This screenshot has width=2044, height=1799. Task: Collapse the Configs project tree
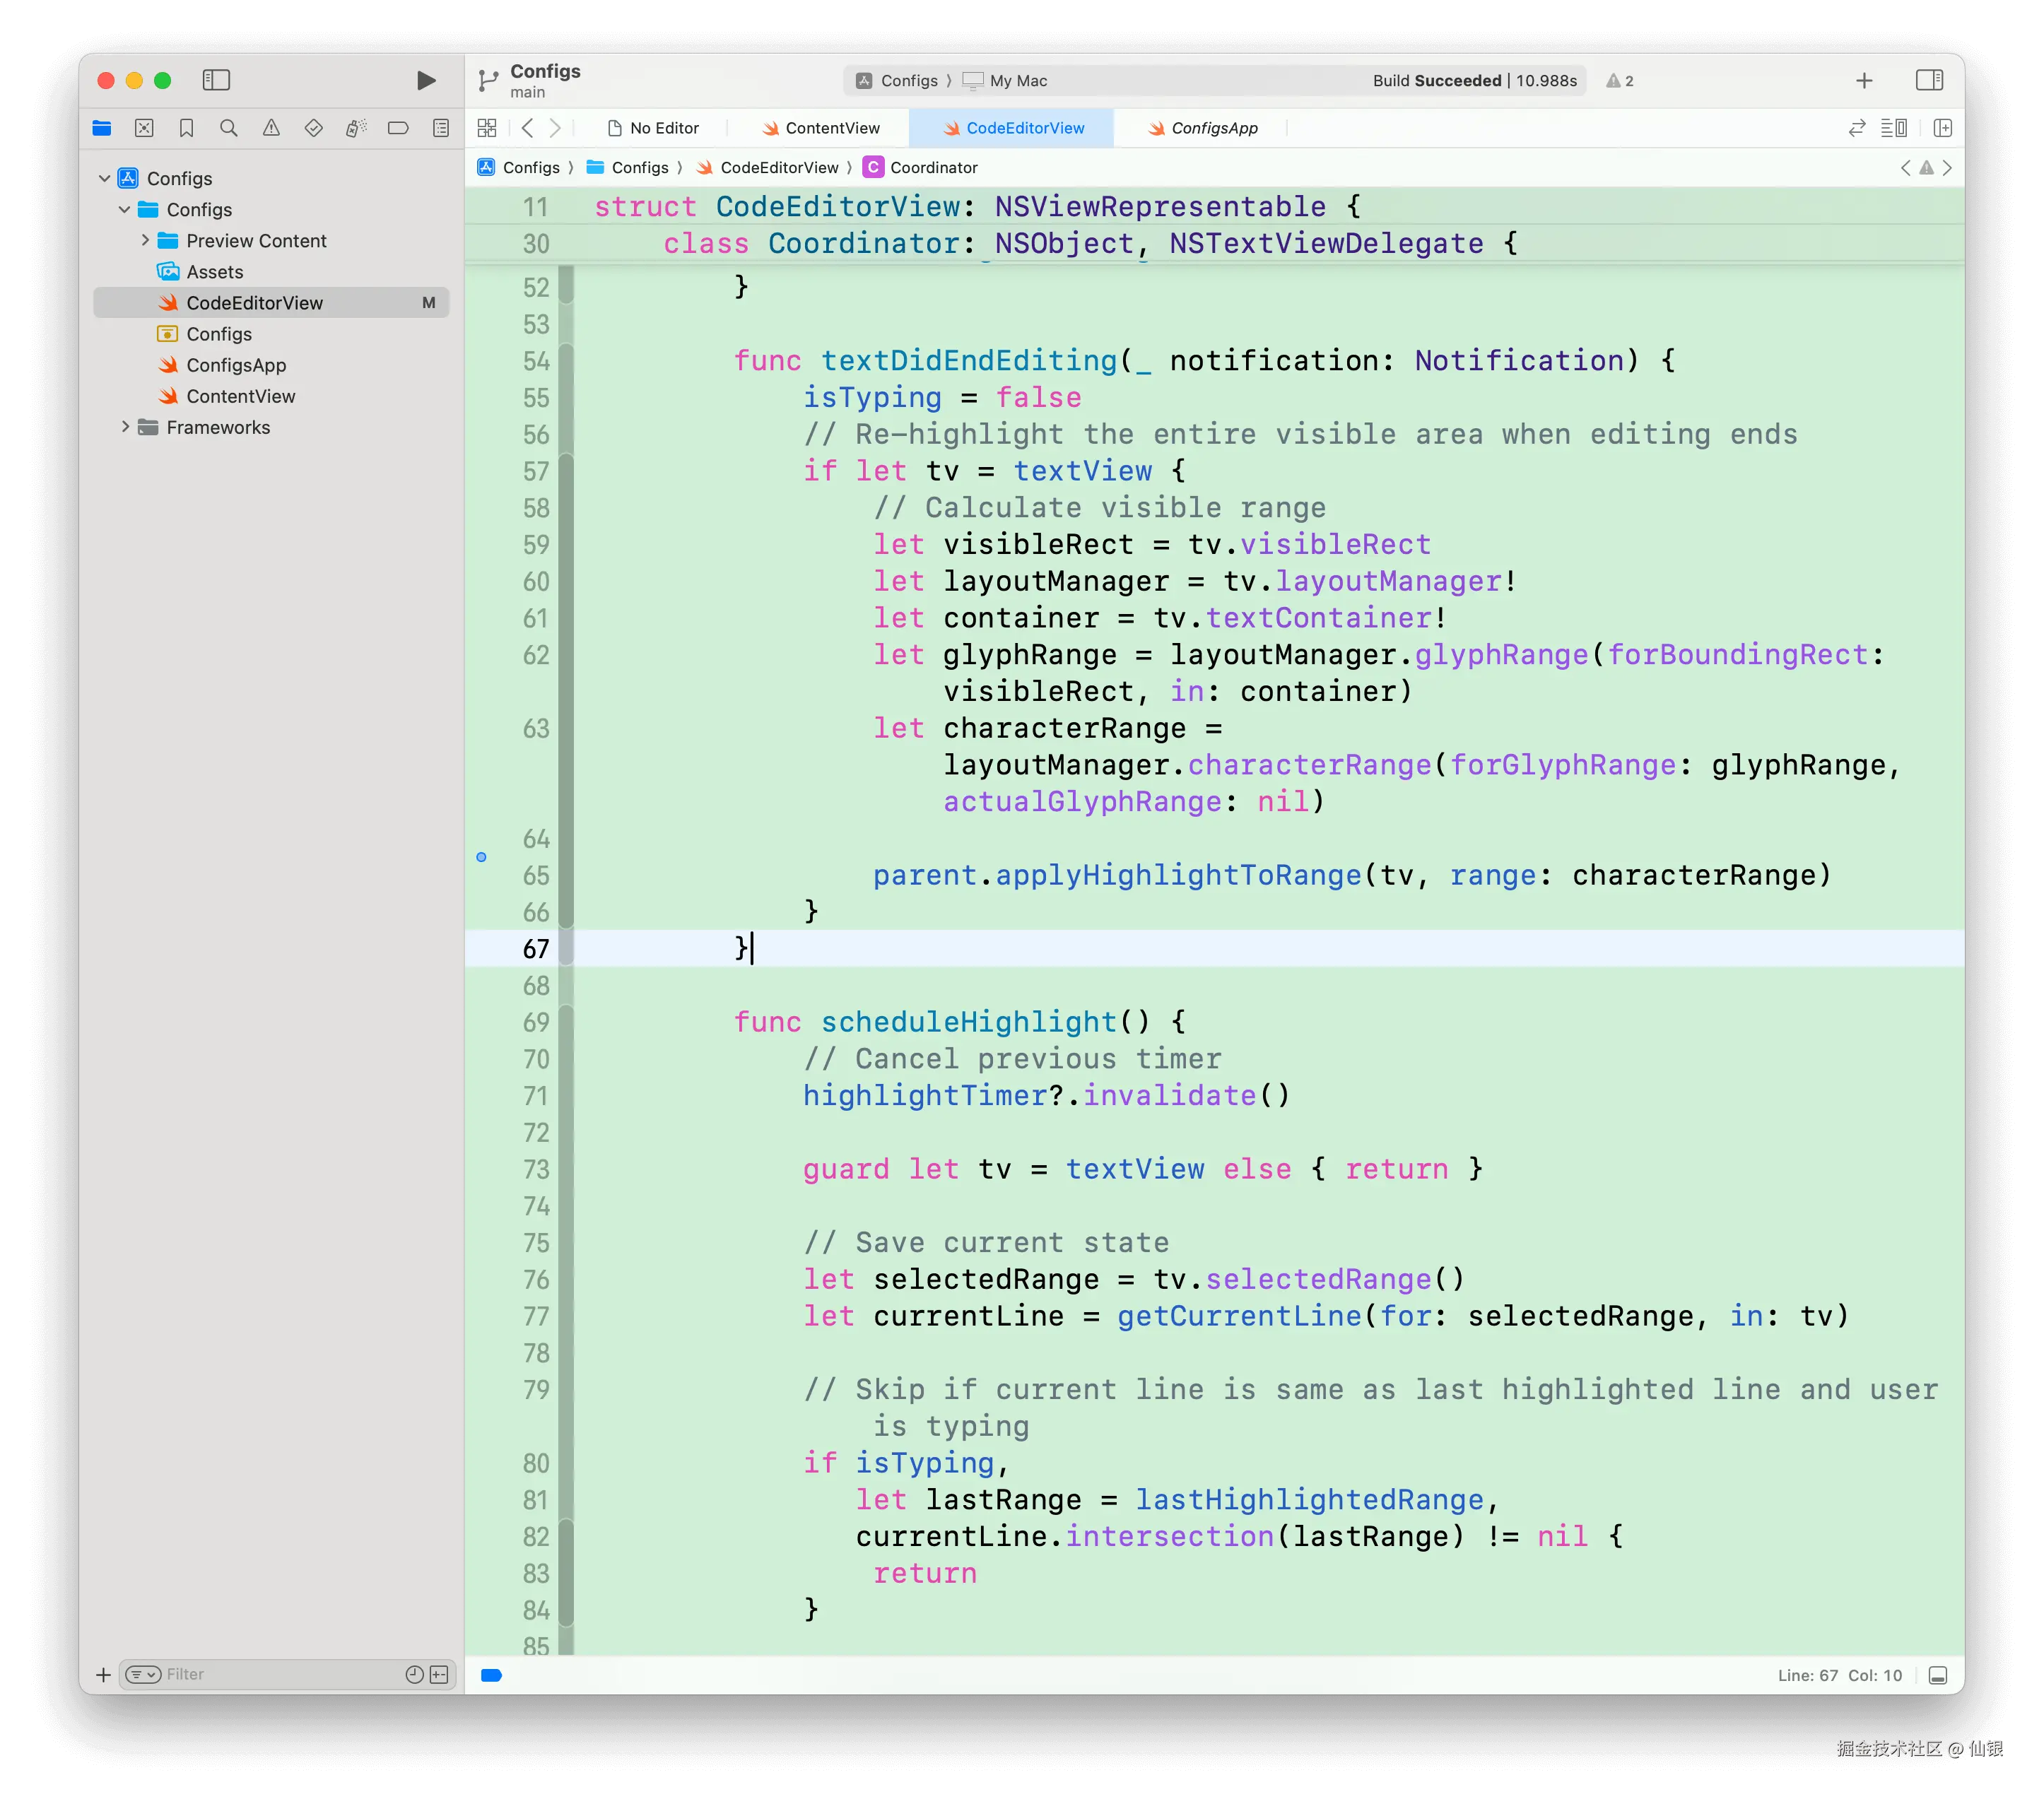point(105,178)
